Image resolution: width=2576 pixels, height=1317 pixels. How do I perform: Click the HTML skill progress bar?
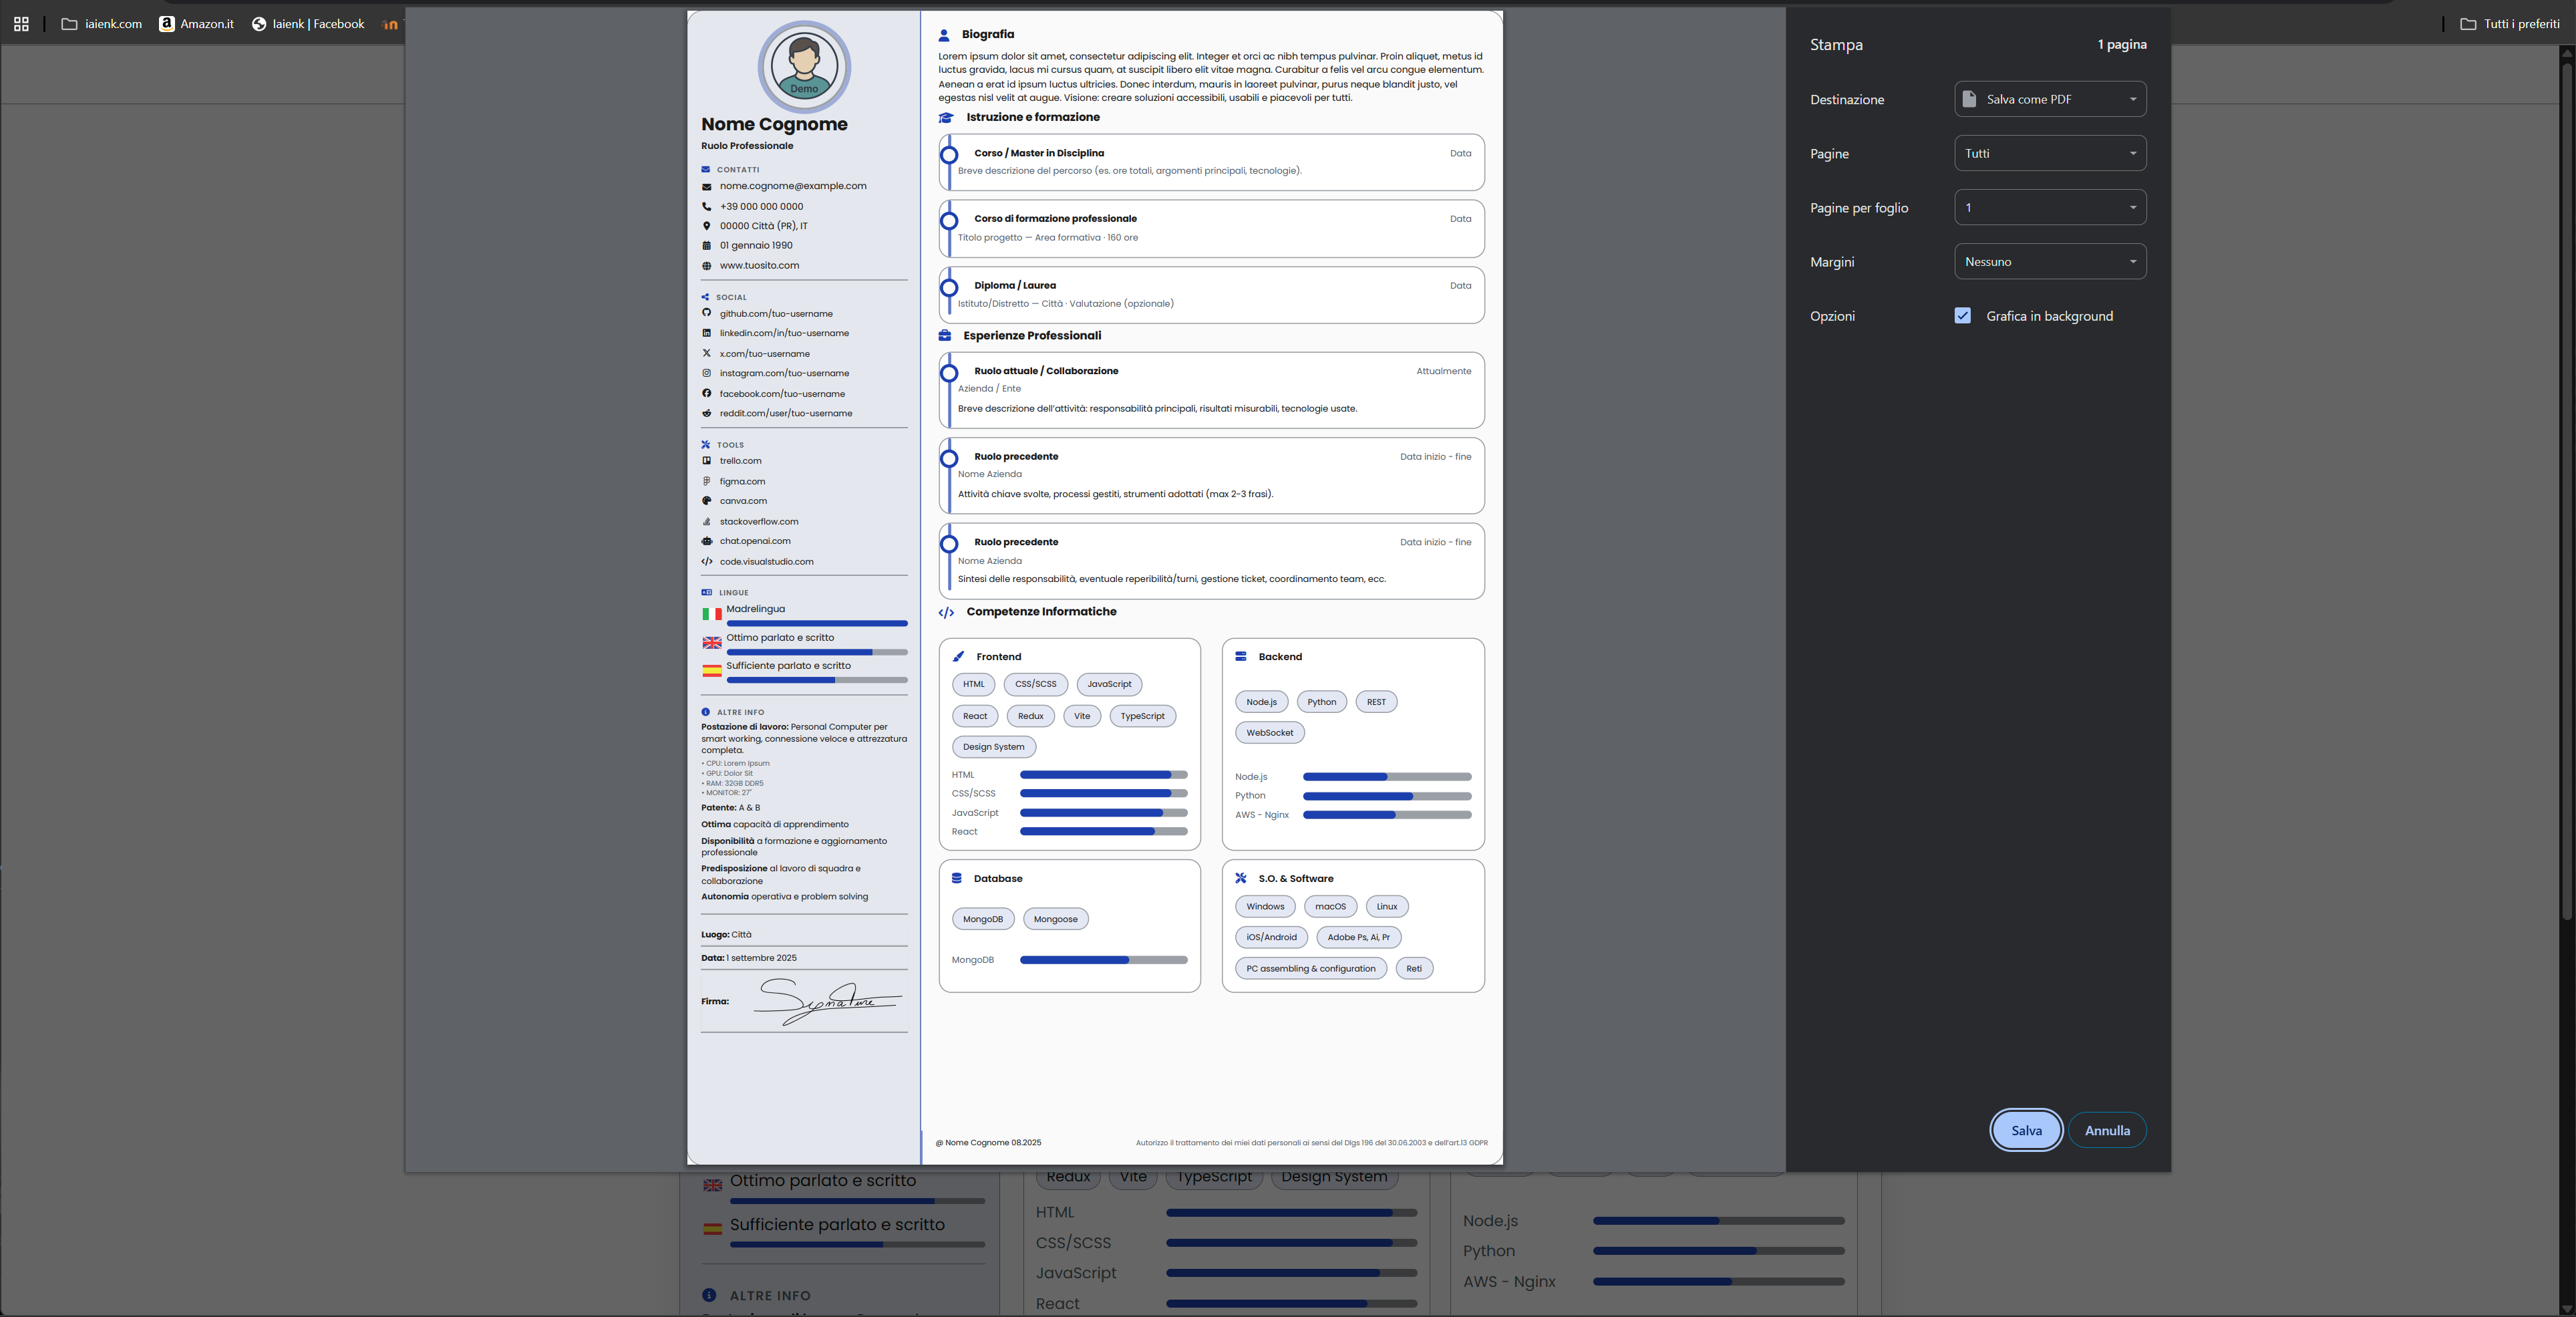pos(1103,775)
